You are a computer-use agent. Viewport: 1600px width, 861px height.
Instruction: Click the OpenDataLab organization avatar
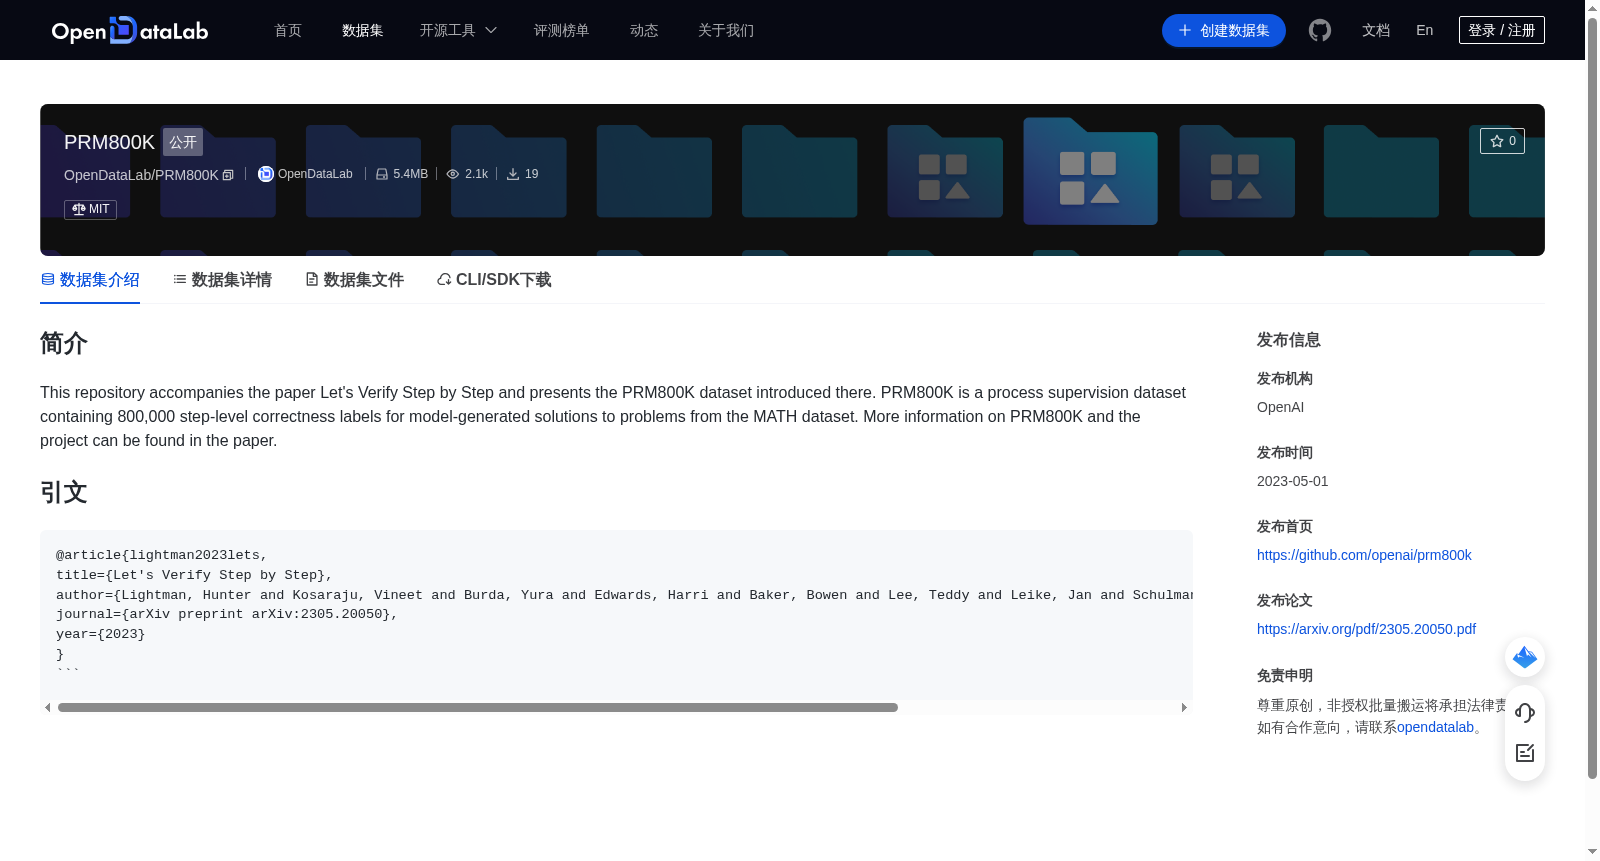coord(266,174)
